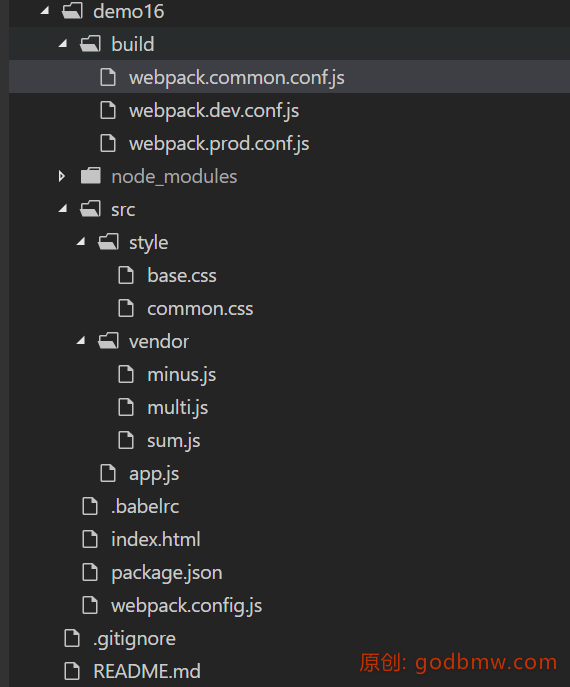Click file icon beside webpack.dev.conf.js

click(108, 110)
